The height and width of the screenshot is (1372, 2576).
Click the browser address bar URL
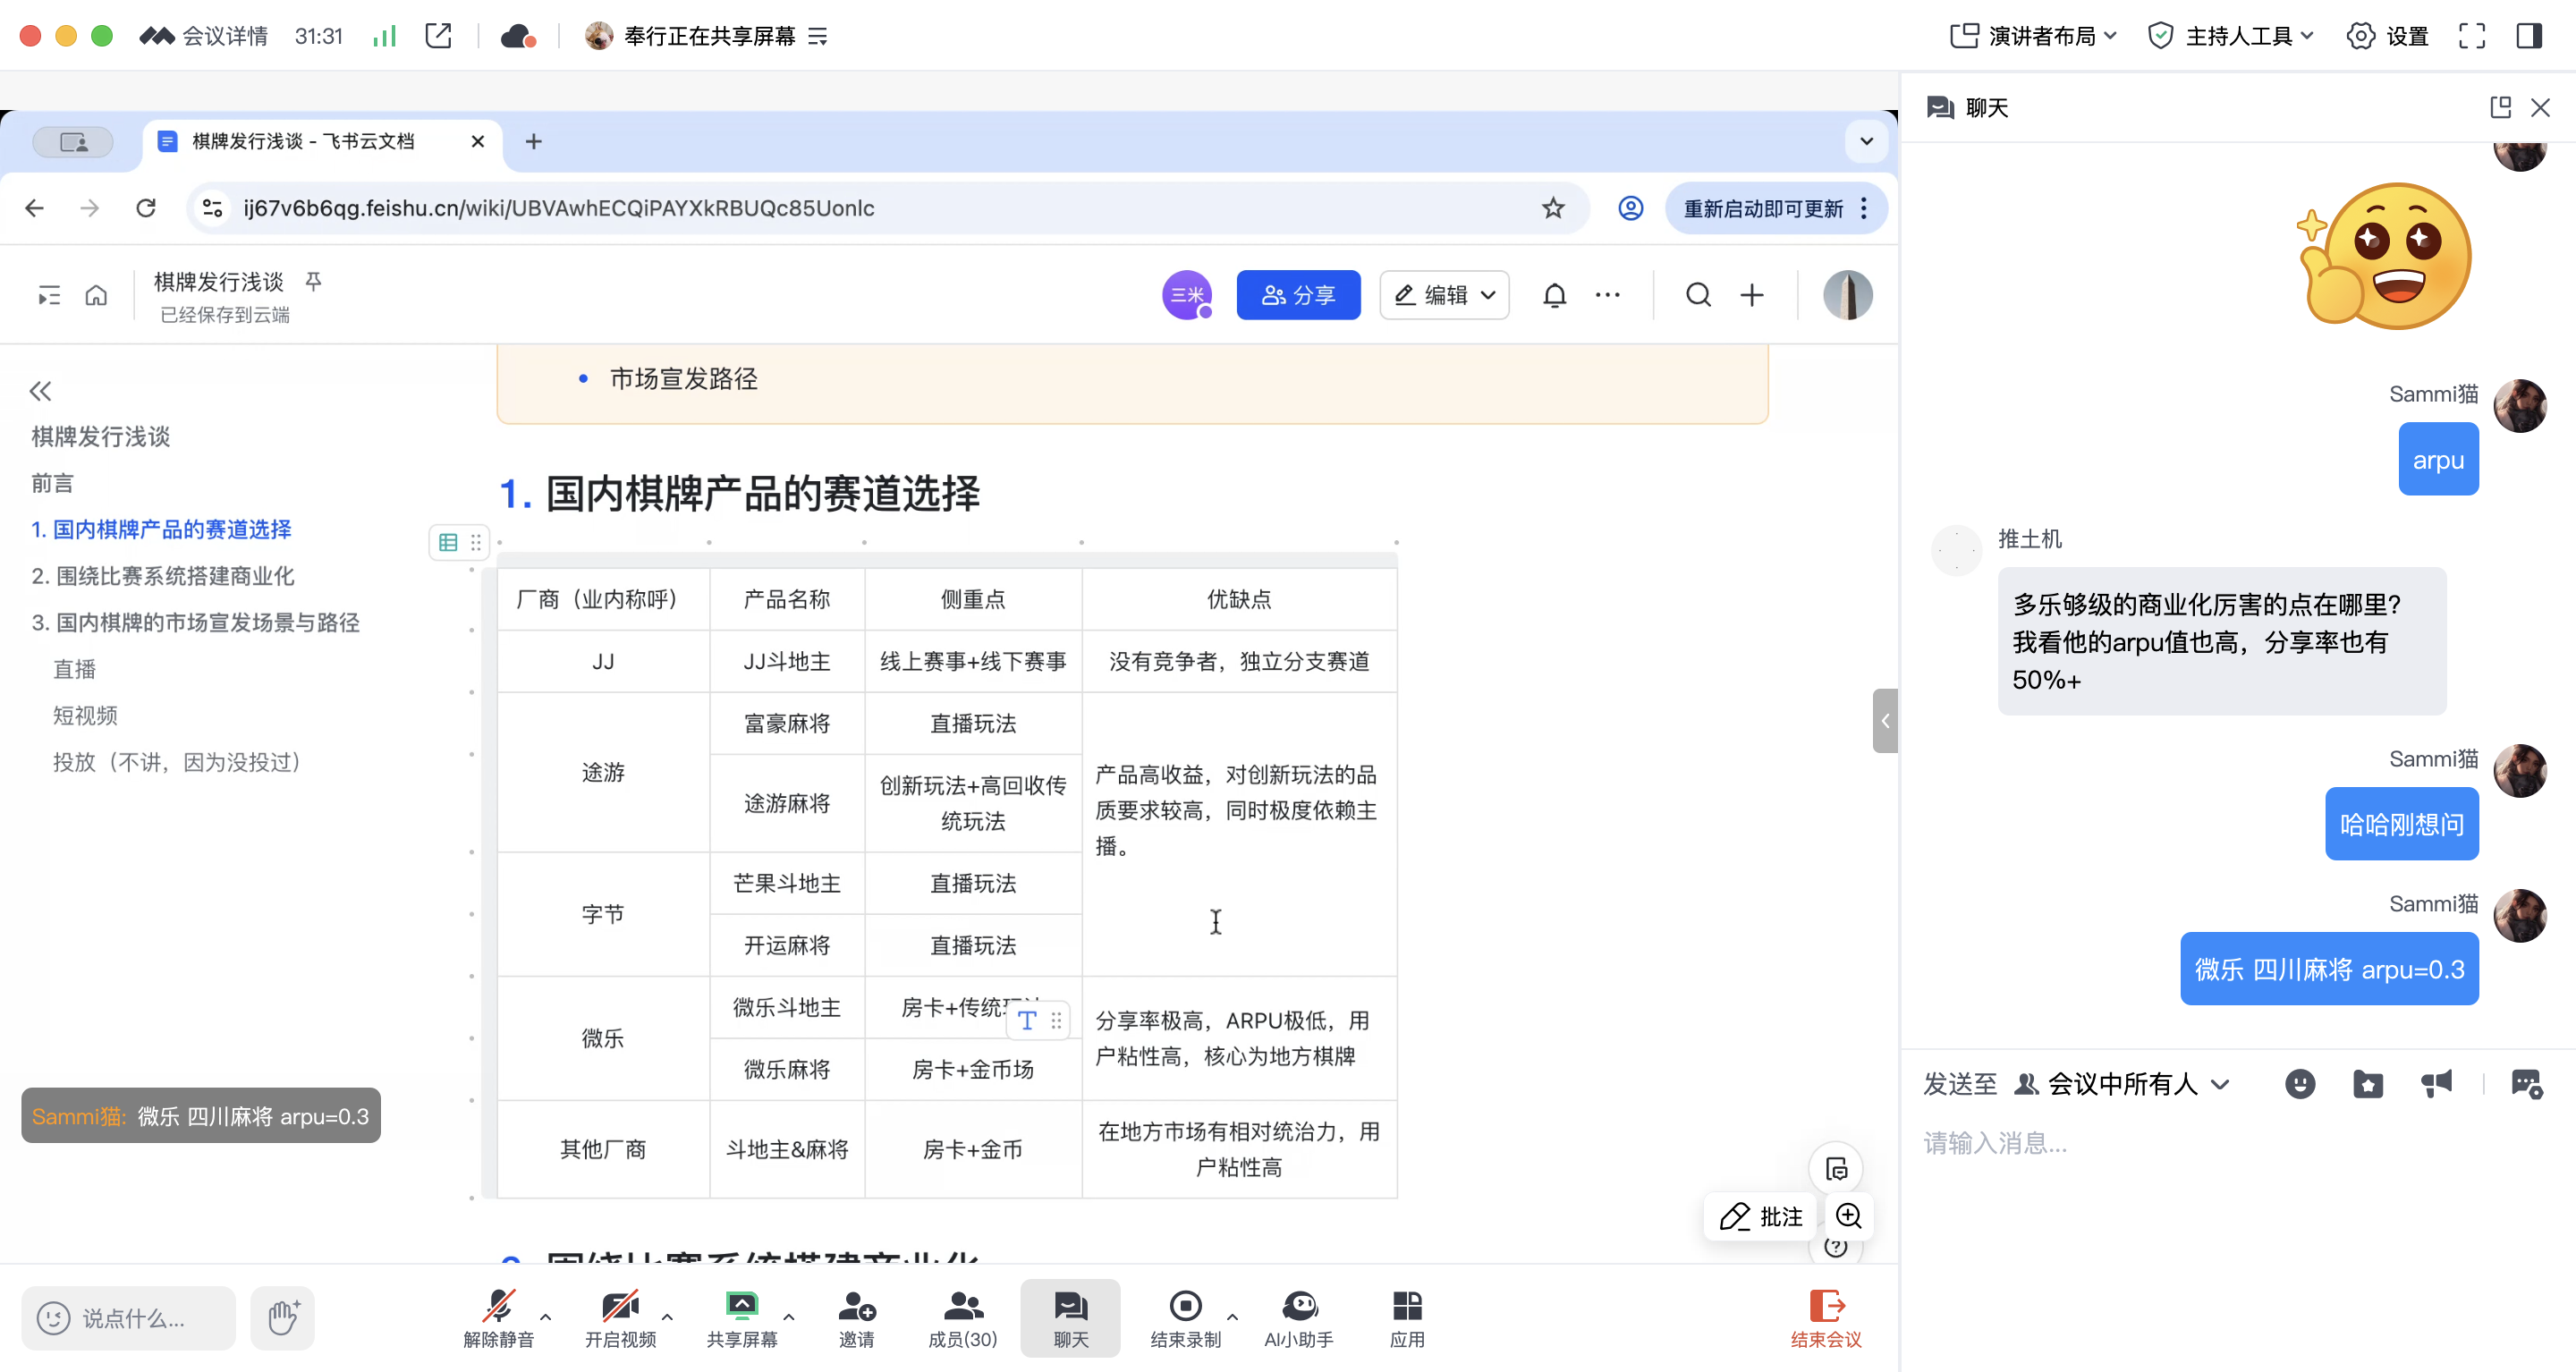coord(558,208)
